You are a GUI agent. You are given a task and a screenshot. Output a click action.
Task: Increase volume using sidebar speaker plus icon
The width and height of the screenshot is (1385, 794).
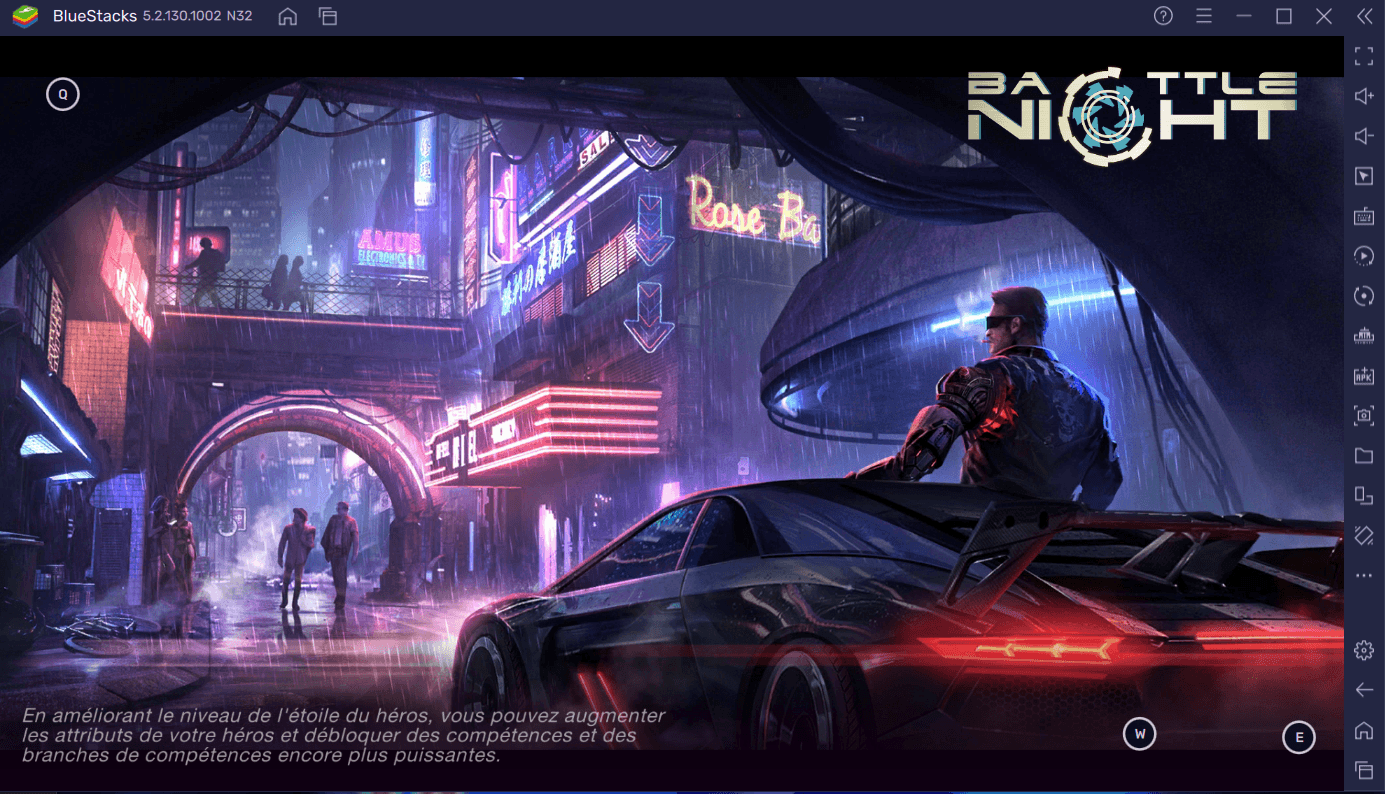click(x=1364, y=96)
